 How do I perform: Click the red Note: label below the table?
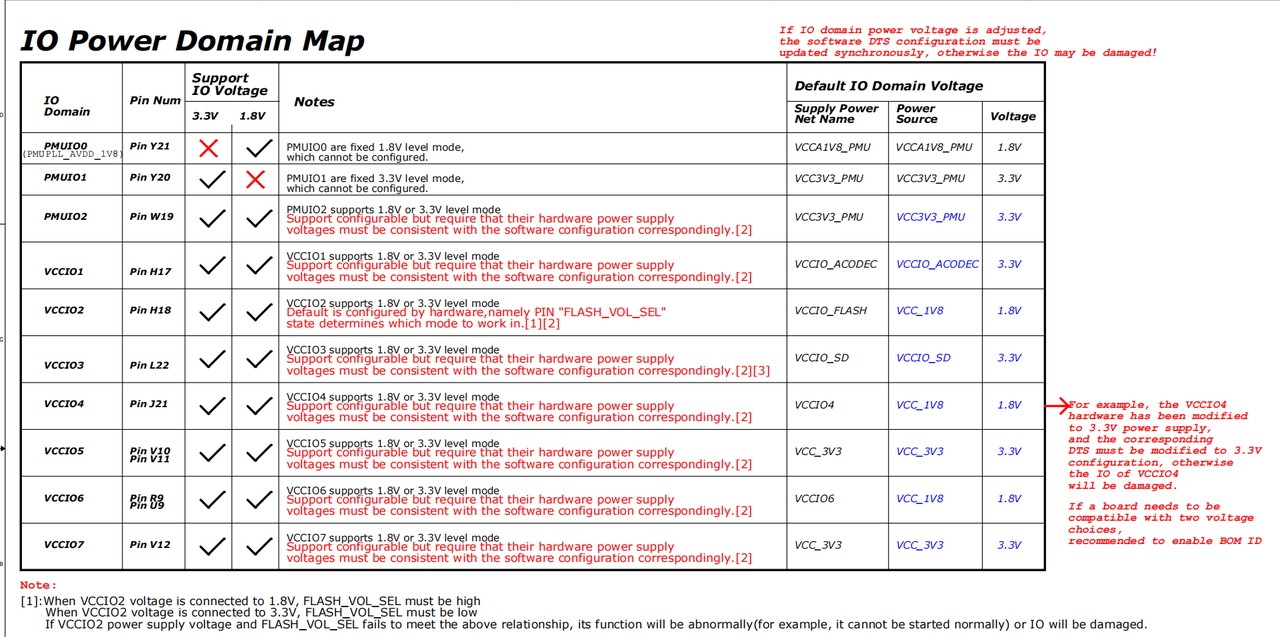pyautogui.click(x=39, y=585)
